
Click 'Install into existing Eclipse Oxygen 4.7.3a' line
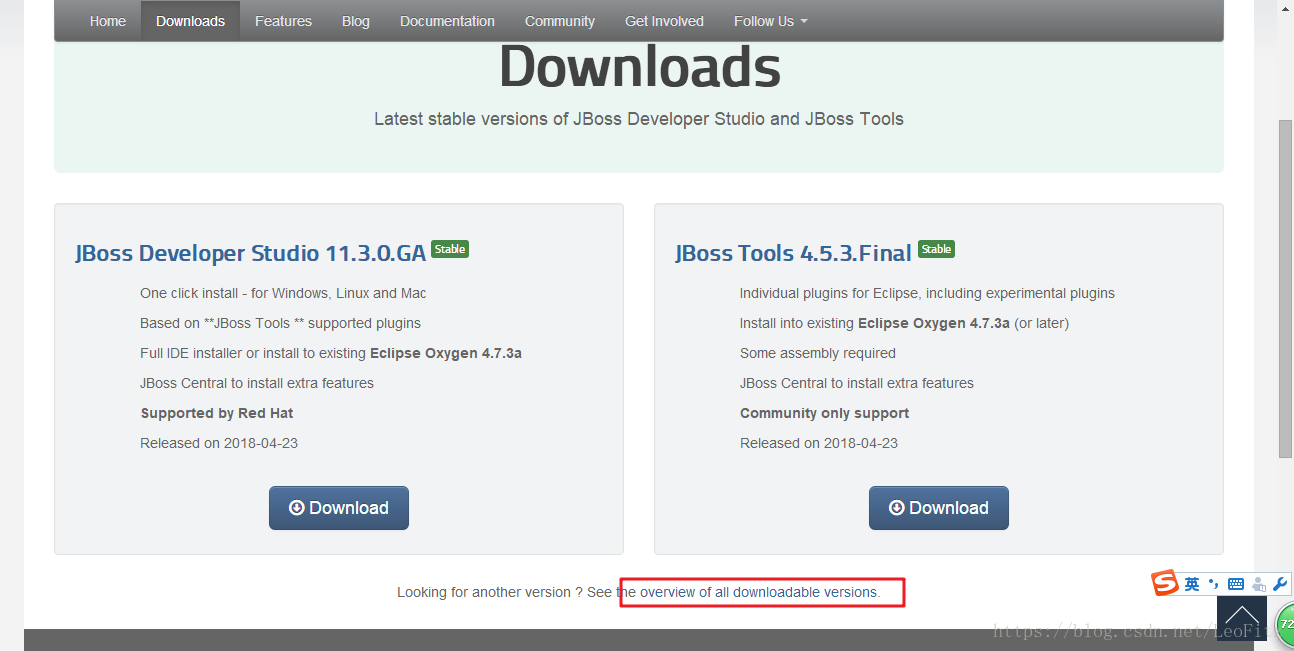click(x=904, y=323)
